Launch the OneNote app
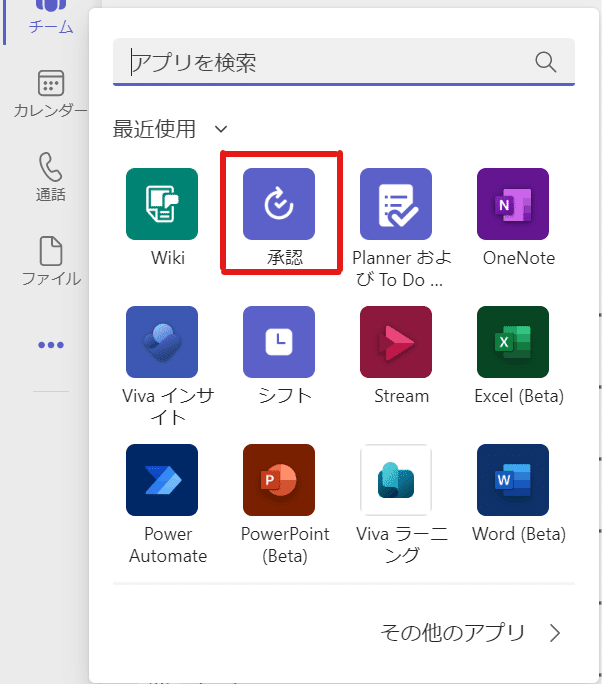The width and height of the screenshot is (603, 684). tap(513, 204)
